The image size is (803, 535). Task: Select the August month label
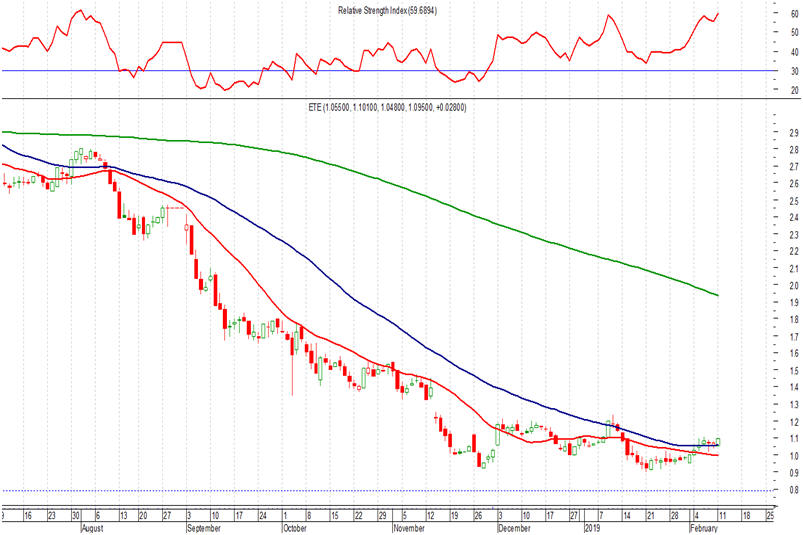click(x=93, y=528)
